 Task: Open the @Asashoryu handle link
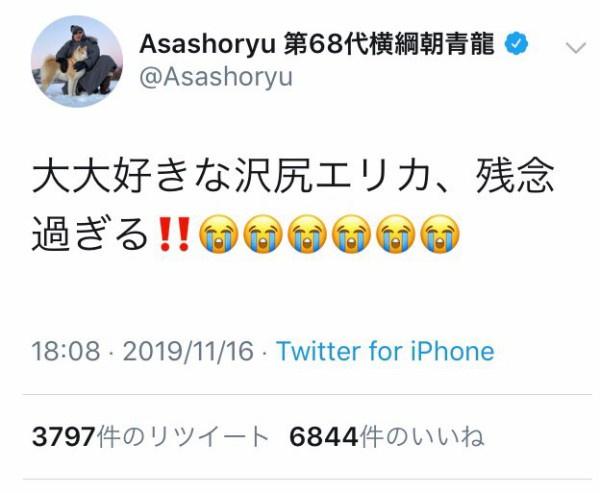216,77
